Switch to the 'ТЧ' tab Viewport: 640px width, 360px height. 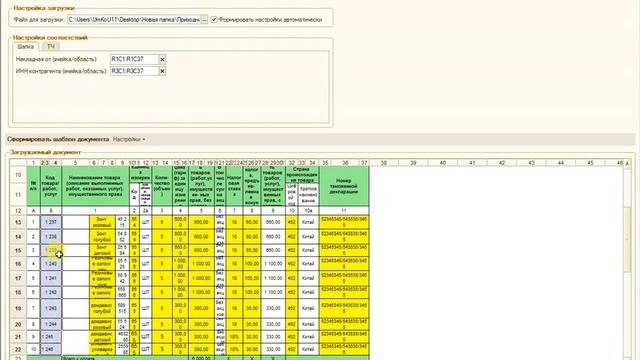tap(51, 47)
